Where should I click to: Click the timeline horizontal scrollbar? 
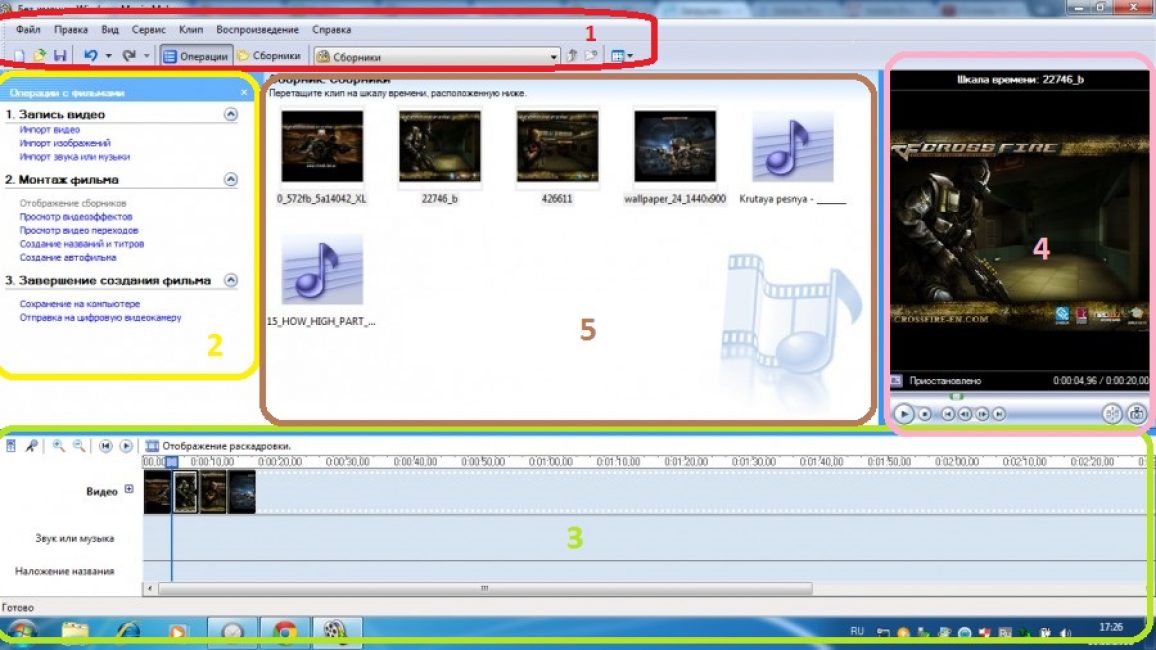484,588
